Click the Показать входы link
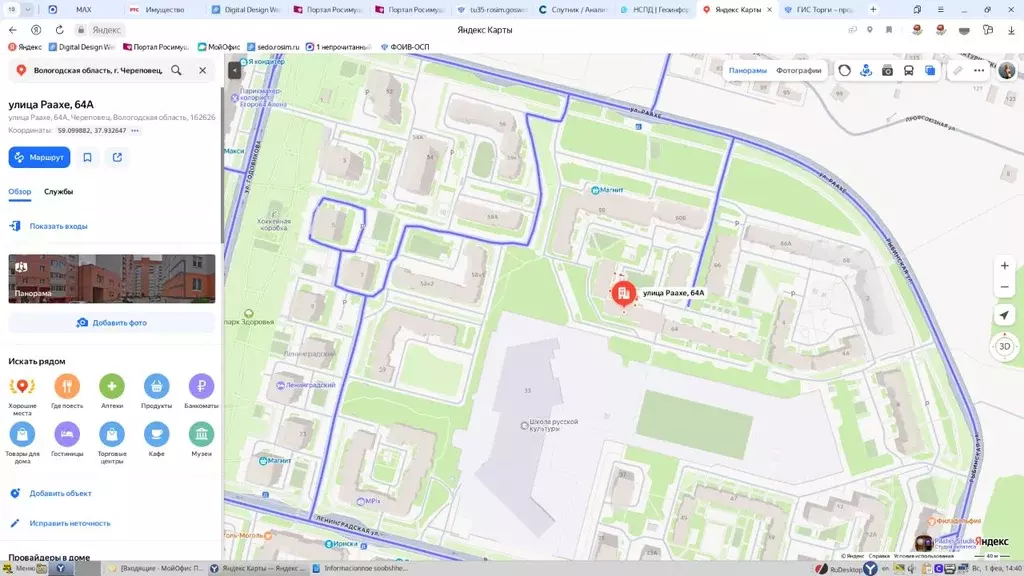Image resolution: width=1024 pixels, height=576 pixels. pyautogui.click(x=58, y=226)
